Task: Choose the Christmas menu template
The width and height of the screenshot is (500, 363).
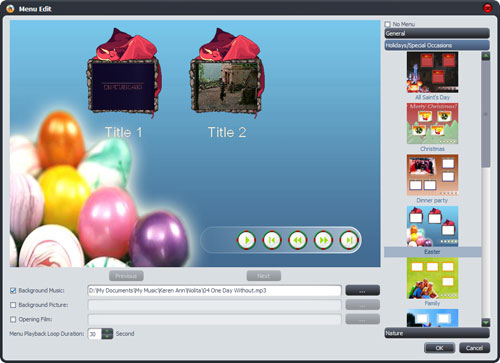Action: 432,124
